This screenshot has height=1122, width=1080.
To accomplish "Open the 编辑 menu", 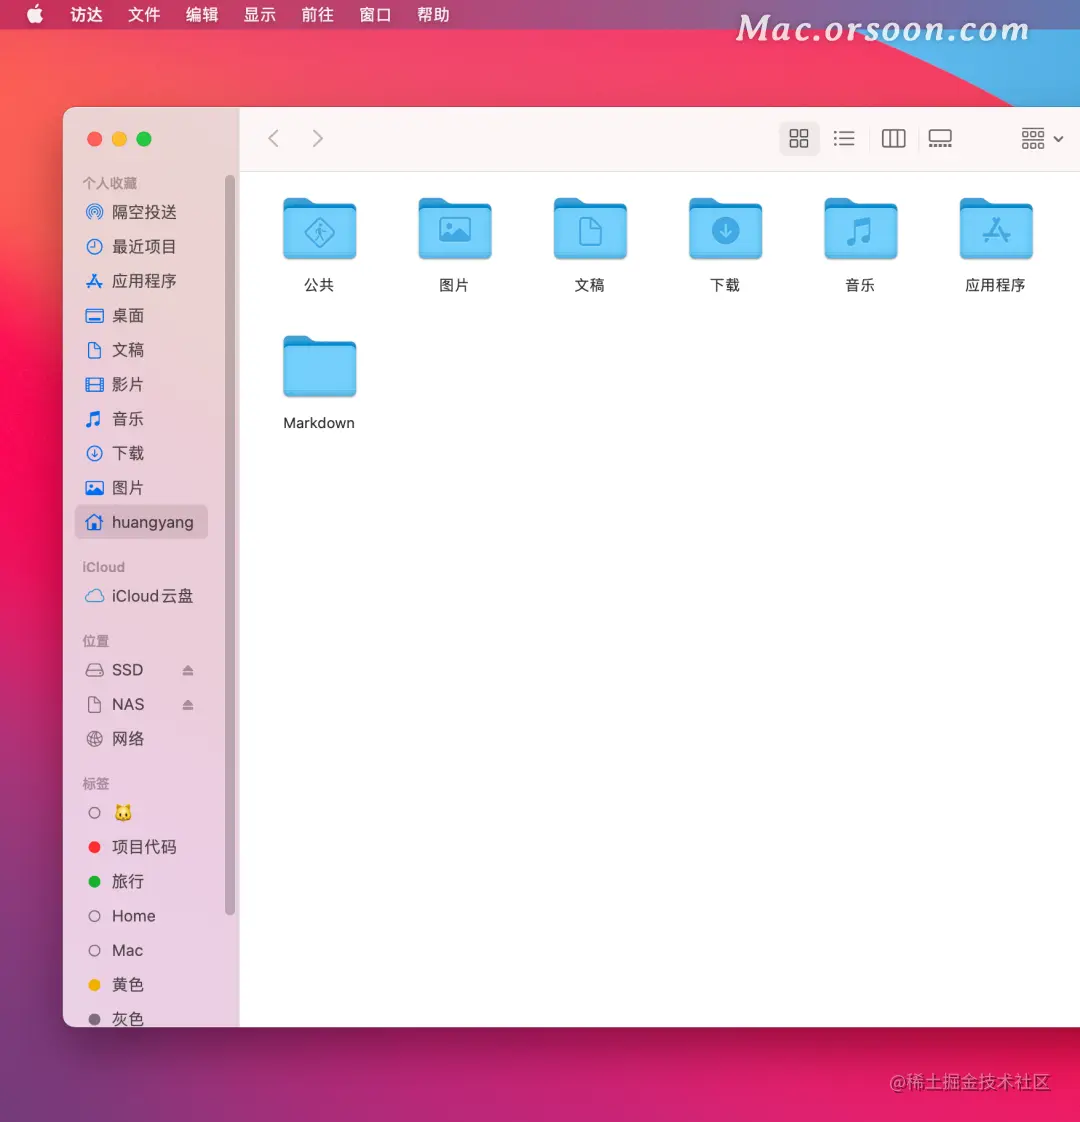I will (202, 14).
